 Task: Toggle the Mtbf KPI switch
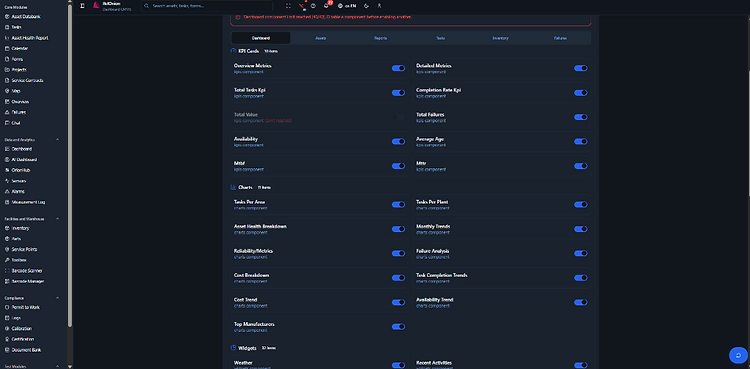(x=398, y=166)
